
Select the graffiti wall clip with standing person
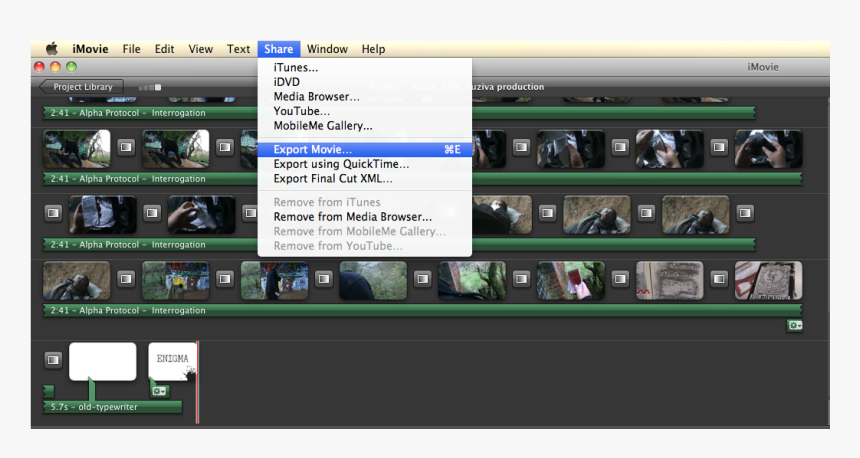pos(274,280)
